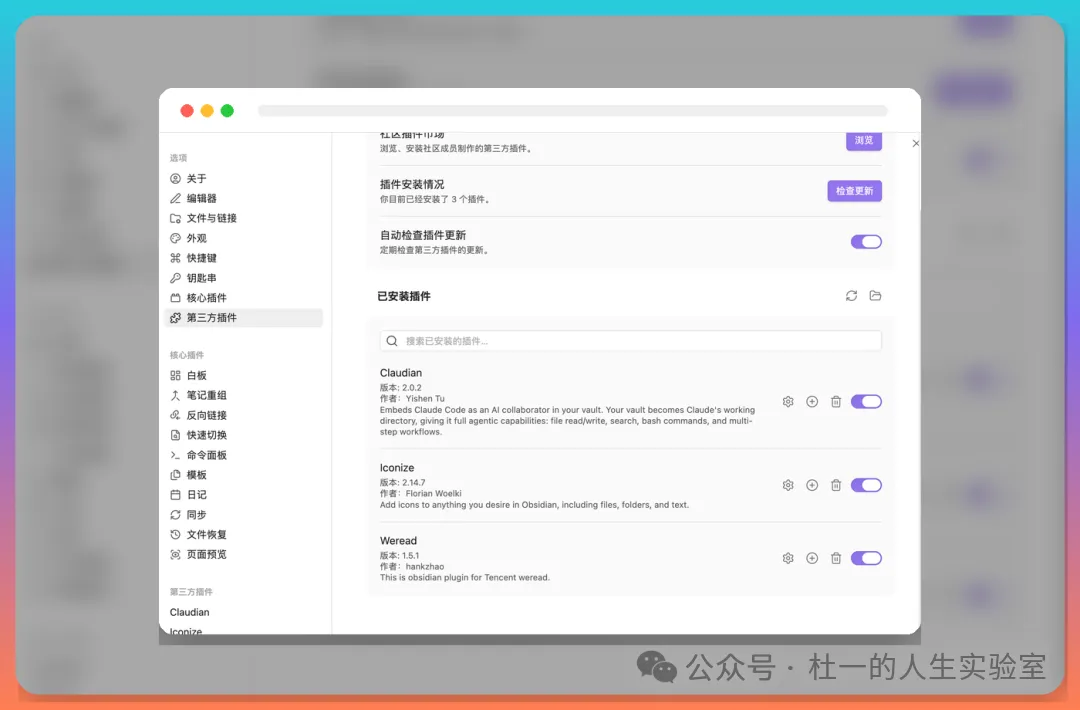Uninstall Weread with trash icon

click(x=835, y=558)
